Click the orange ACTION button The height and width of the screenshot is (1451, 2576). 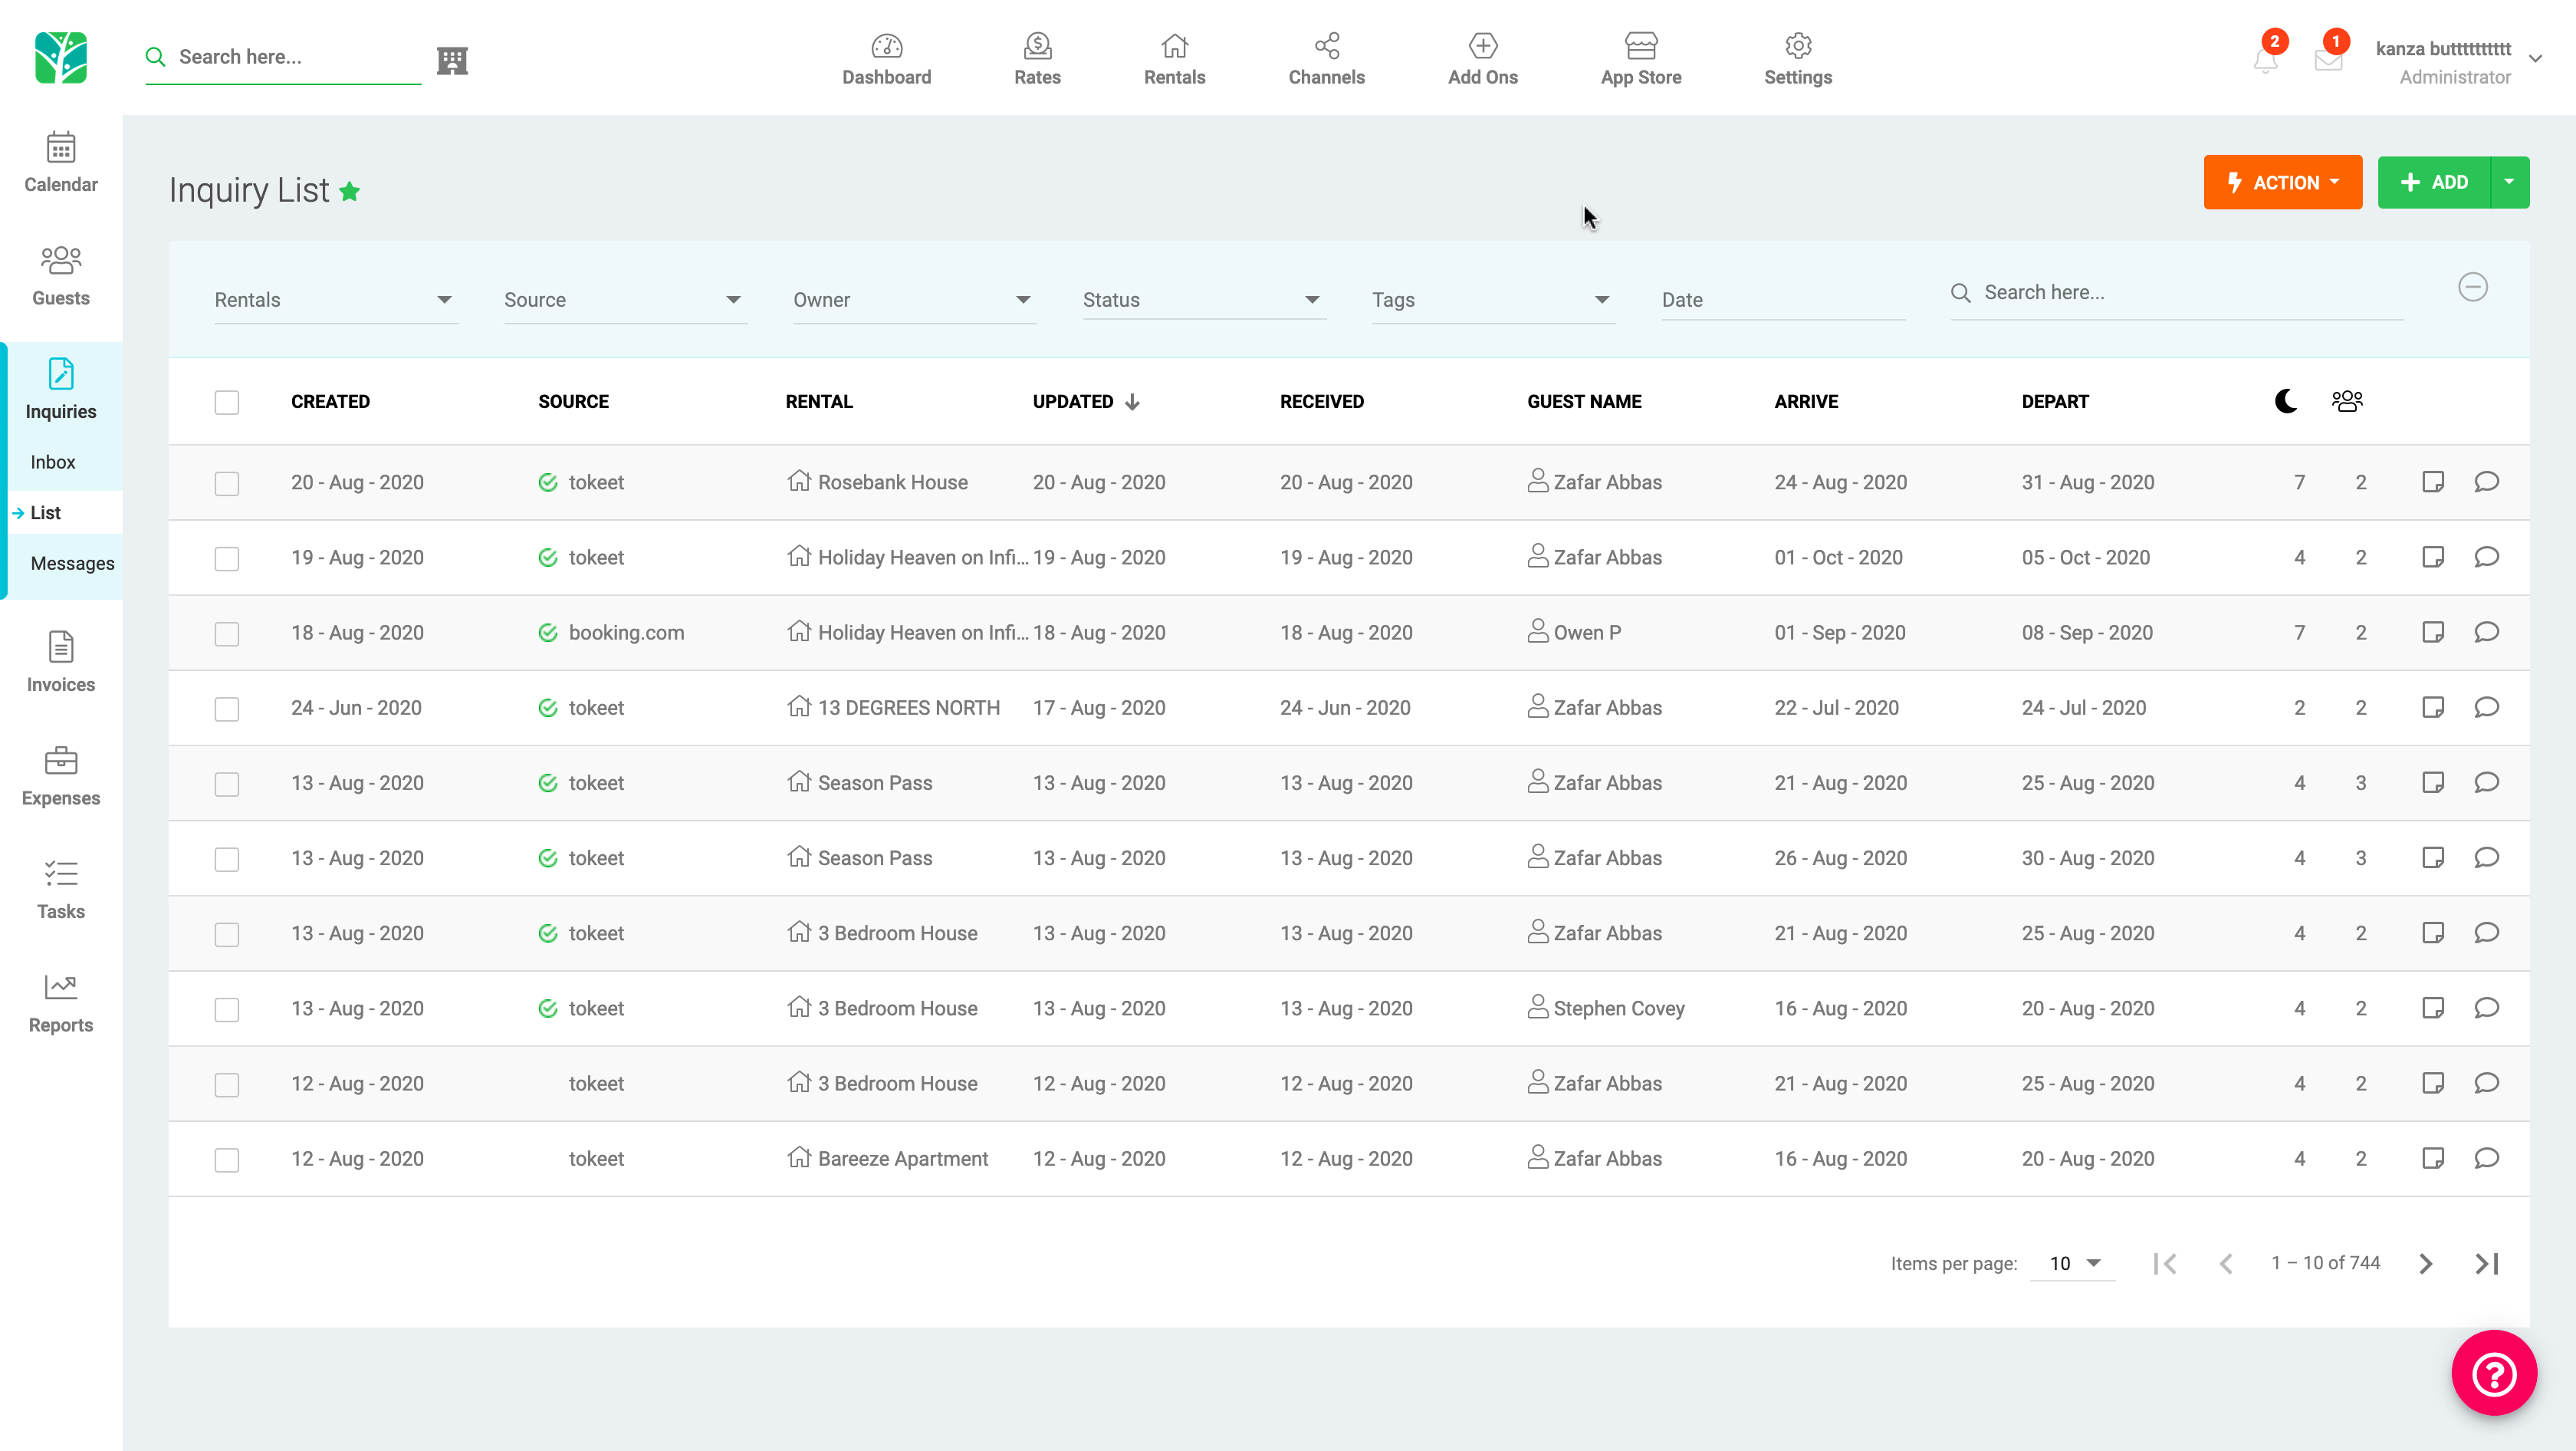pyautogui.click(x=2282, y=182)
